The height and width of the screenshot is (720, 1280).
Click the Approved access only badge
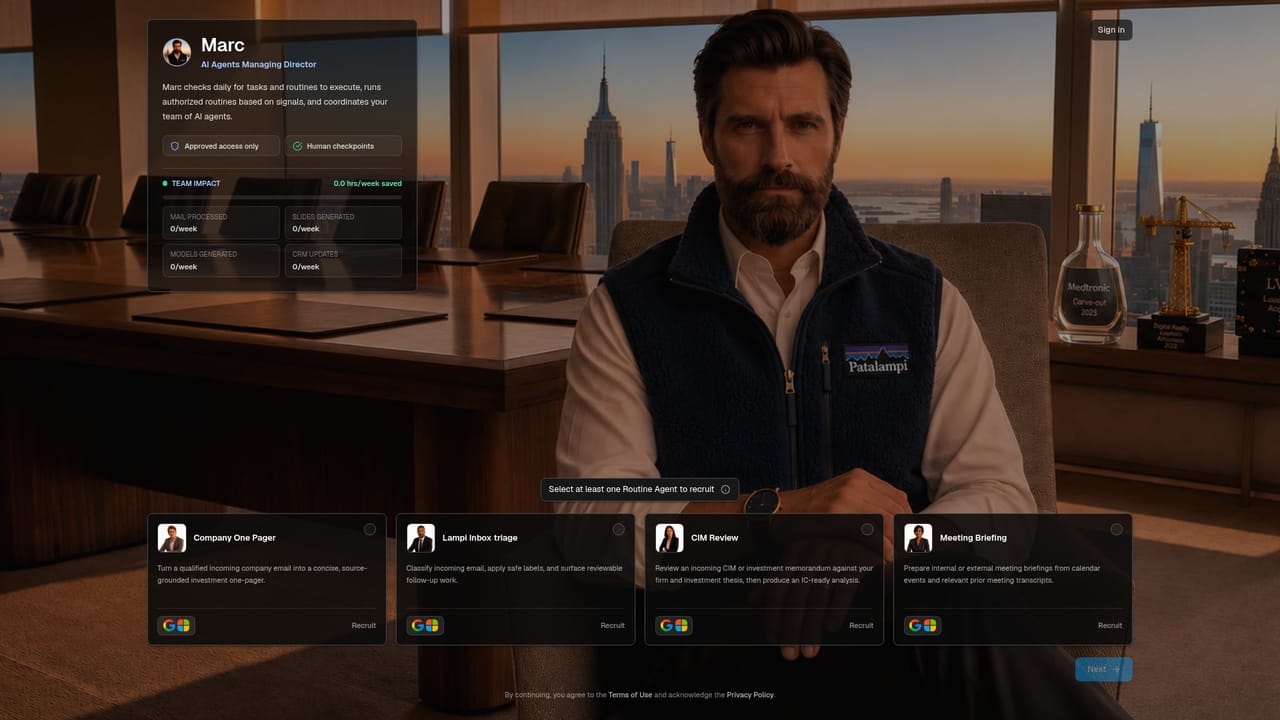(221, 146)
